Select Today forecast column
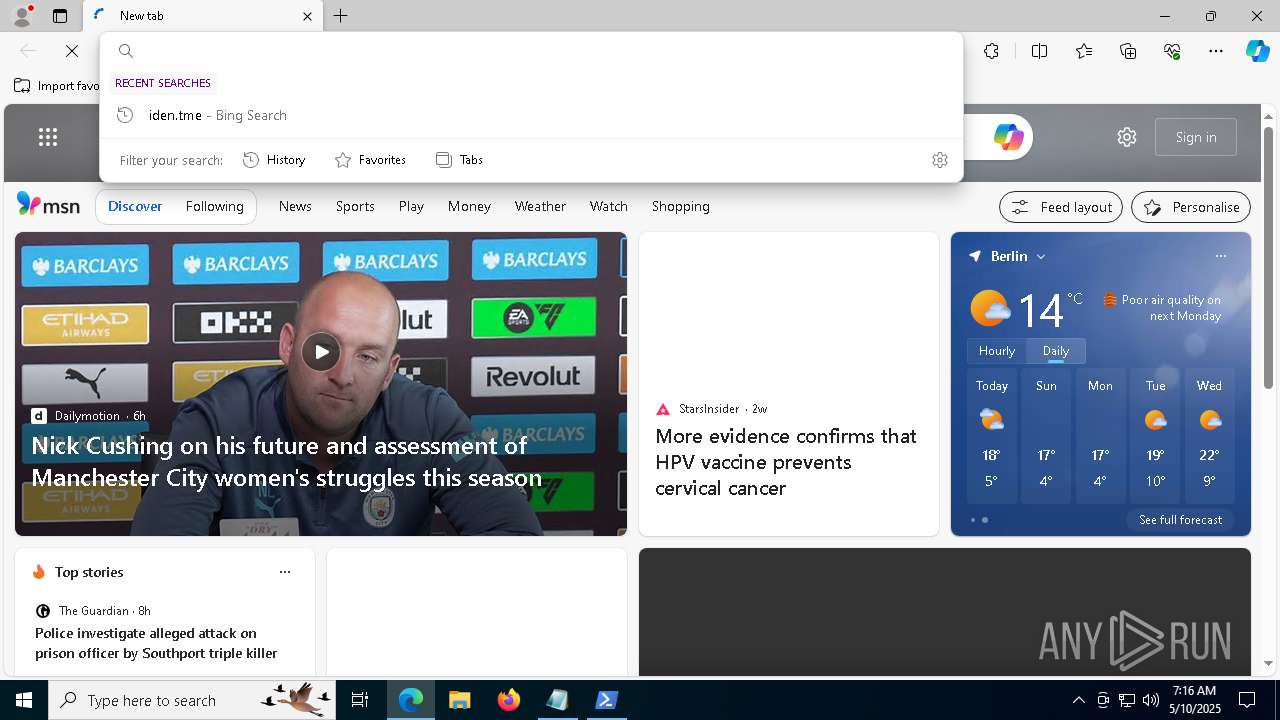The image size is (1280, 720). click(992, 435)
